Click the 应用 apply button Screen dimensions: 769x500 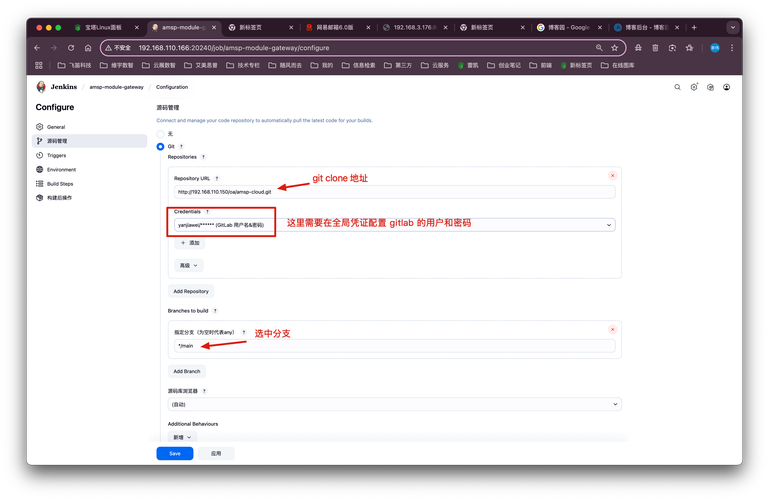click(216, 453)
